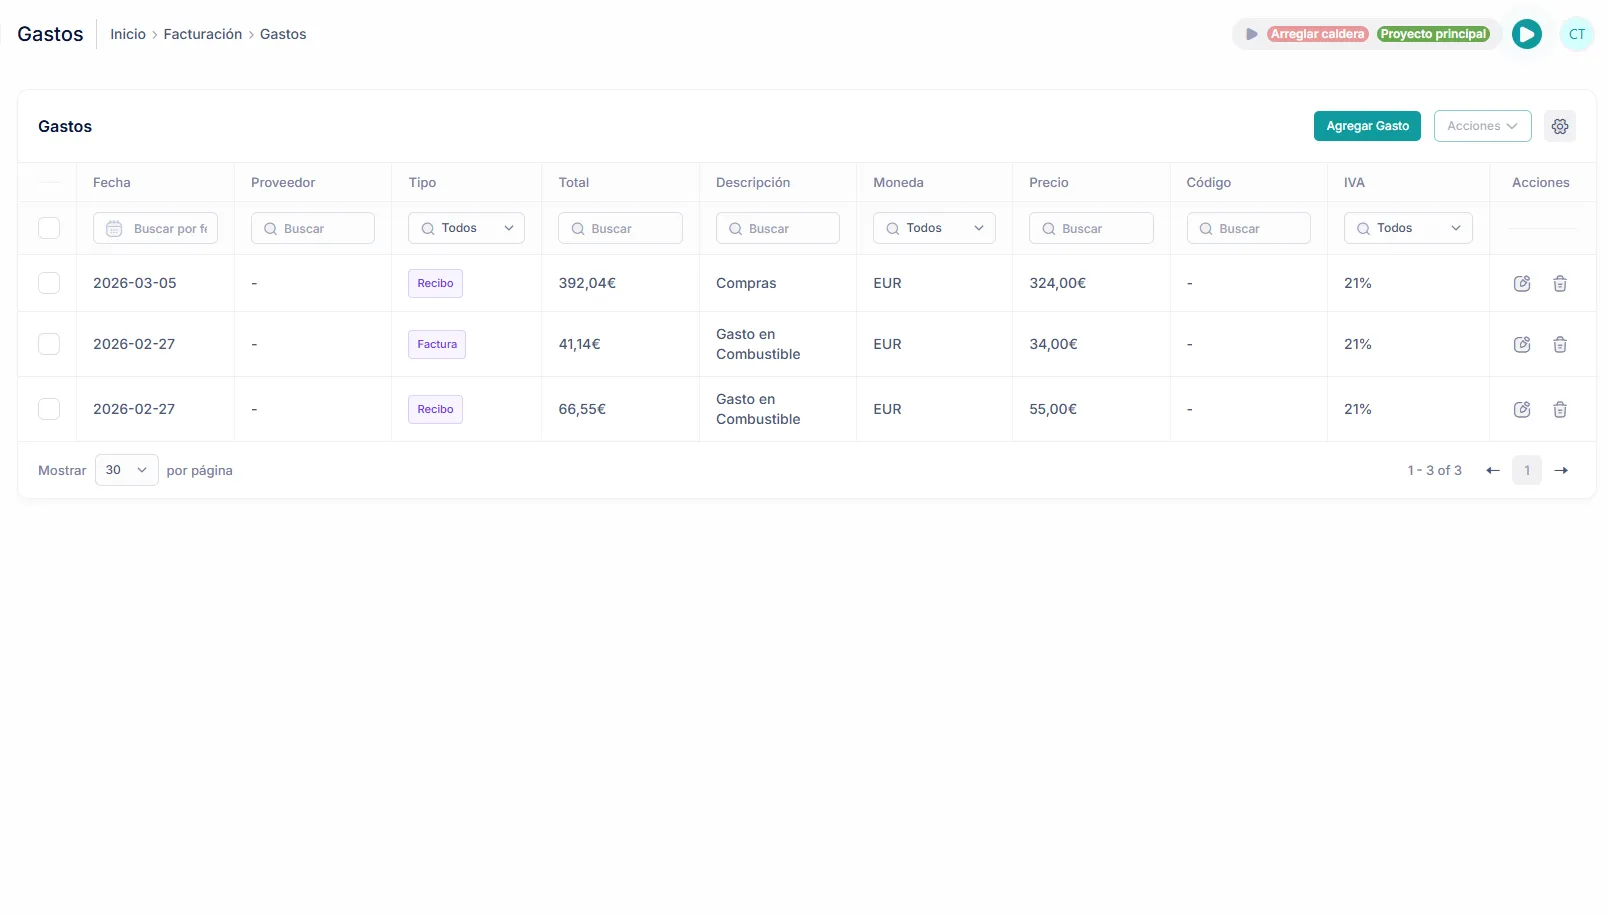The width and height of the screenshot is (1607, 915).
Task: Open the CT user avatar menu
Action: coord(1576,34)
